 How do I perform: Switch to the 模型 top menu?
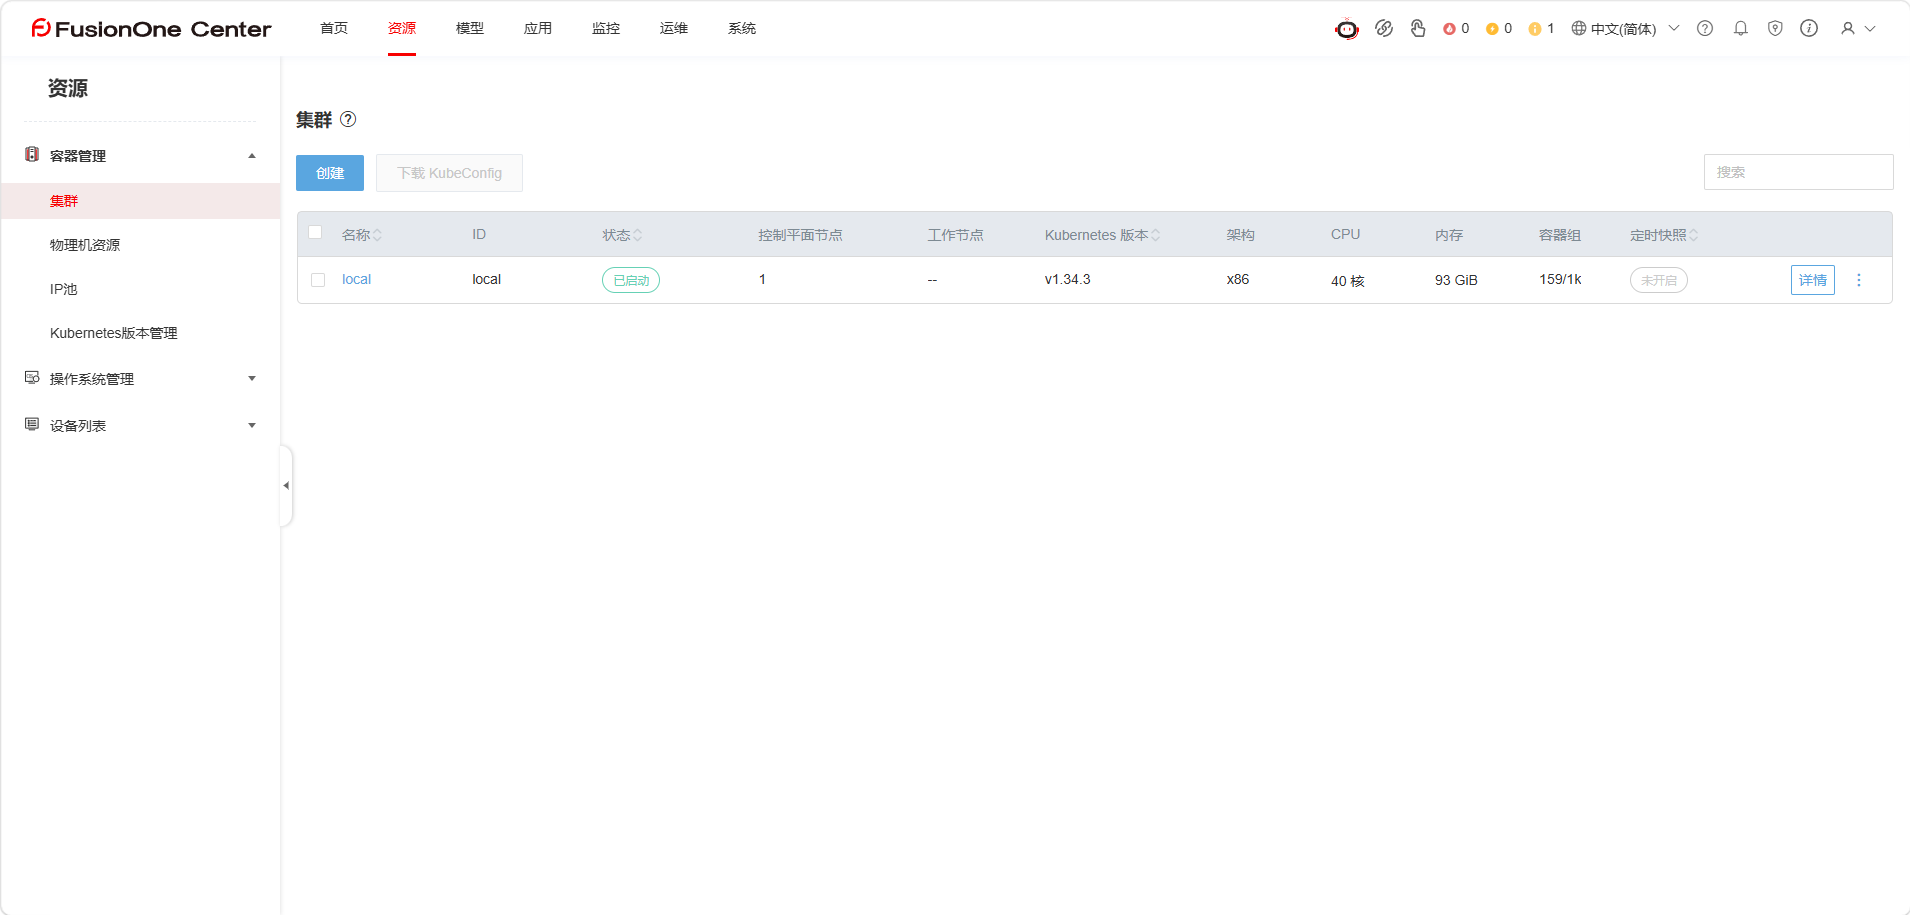470,28
